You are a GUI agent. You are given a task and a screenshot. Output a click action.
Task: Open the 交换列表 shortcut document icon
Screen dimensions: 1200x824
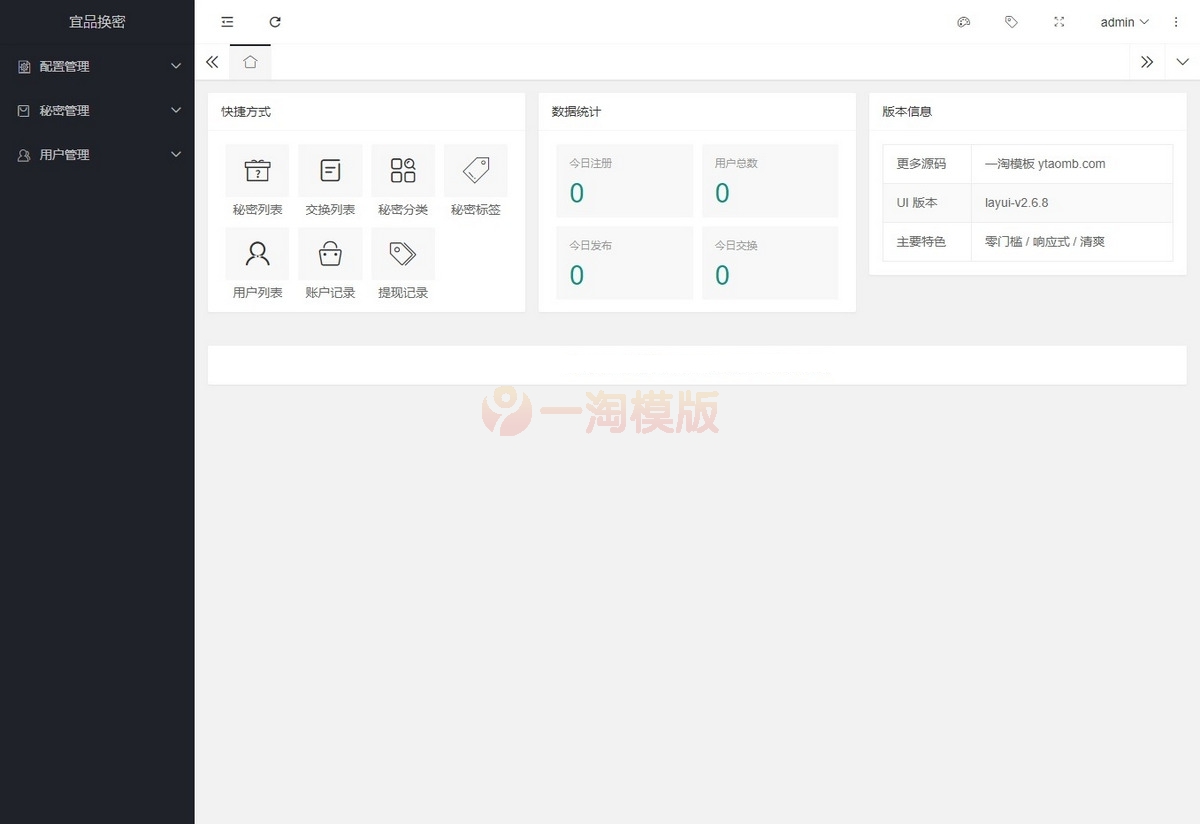point(330,171)
